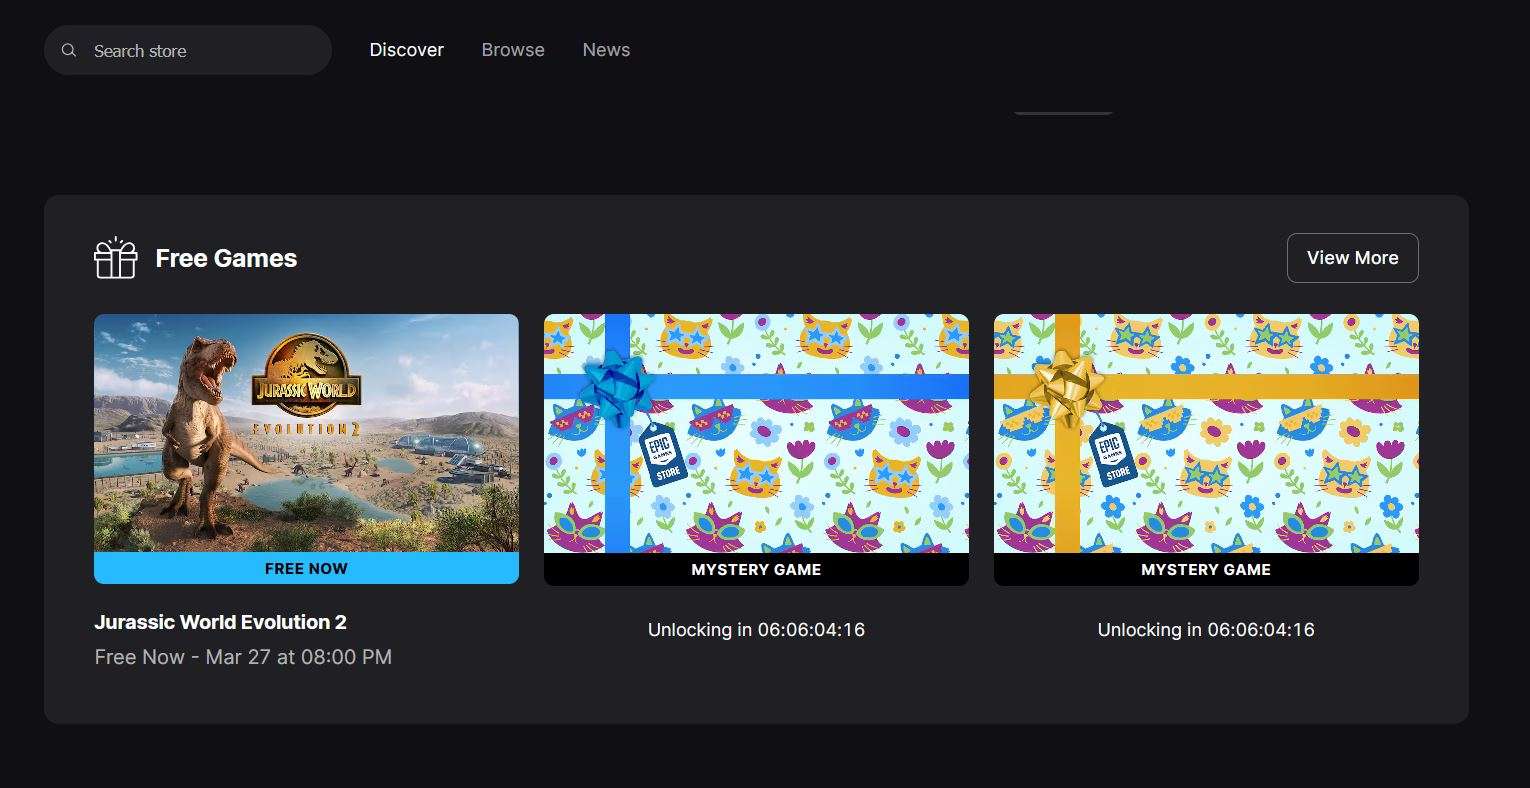The image size is (1530, 788).
Task: Click the View More button
Action: coord(1352,258)
